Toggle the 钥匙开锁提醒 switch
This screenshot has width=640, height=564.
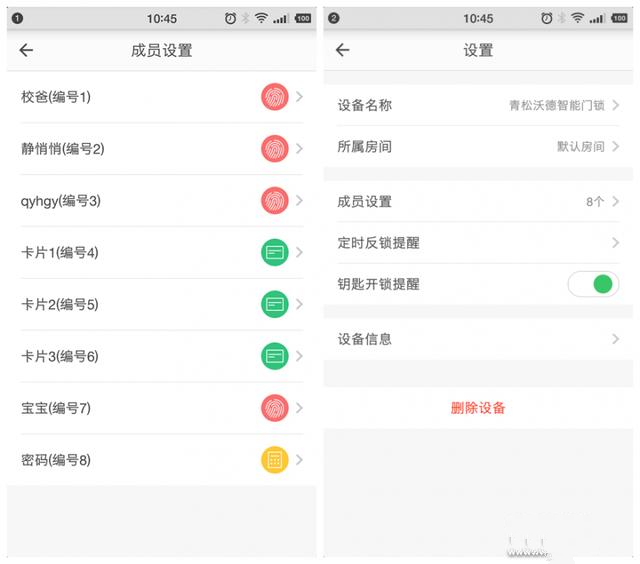tap(593, 284)
